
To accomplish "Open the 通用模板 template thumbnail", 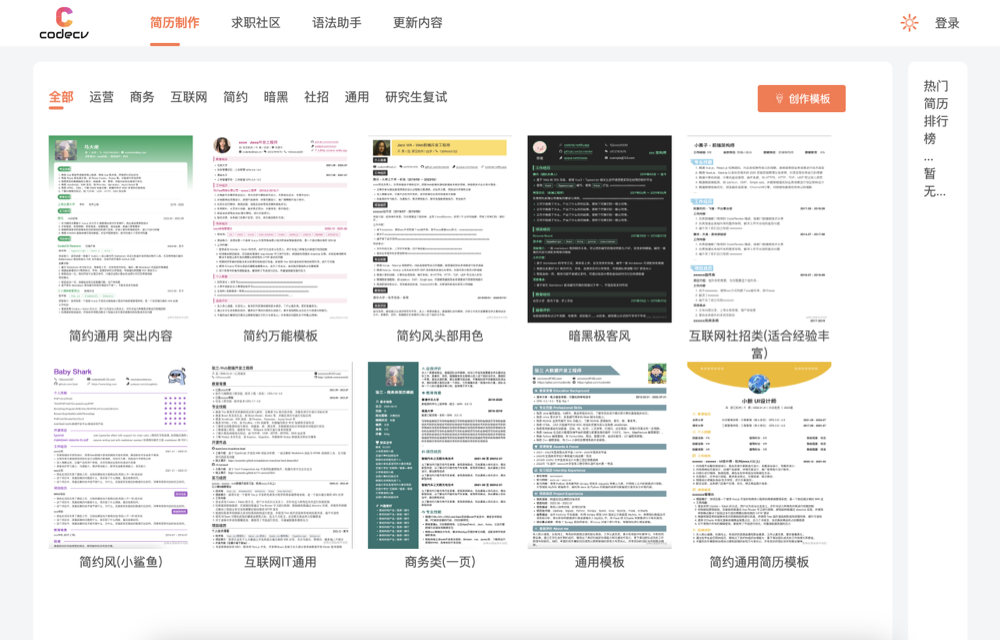I will pyautogui.click(x=599, y=455).
